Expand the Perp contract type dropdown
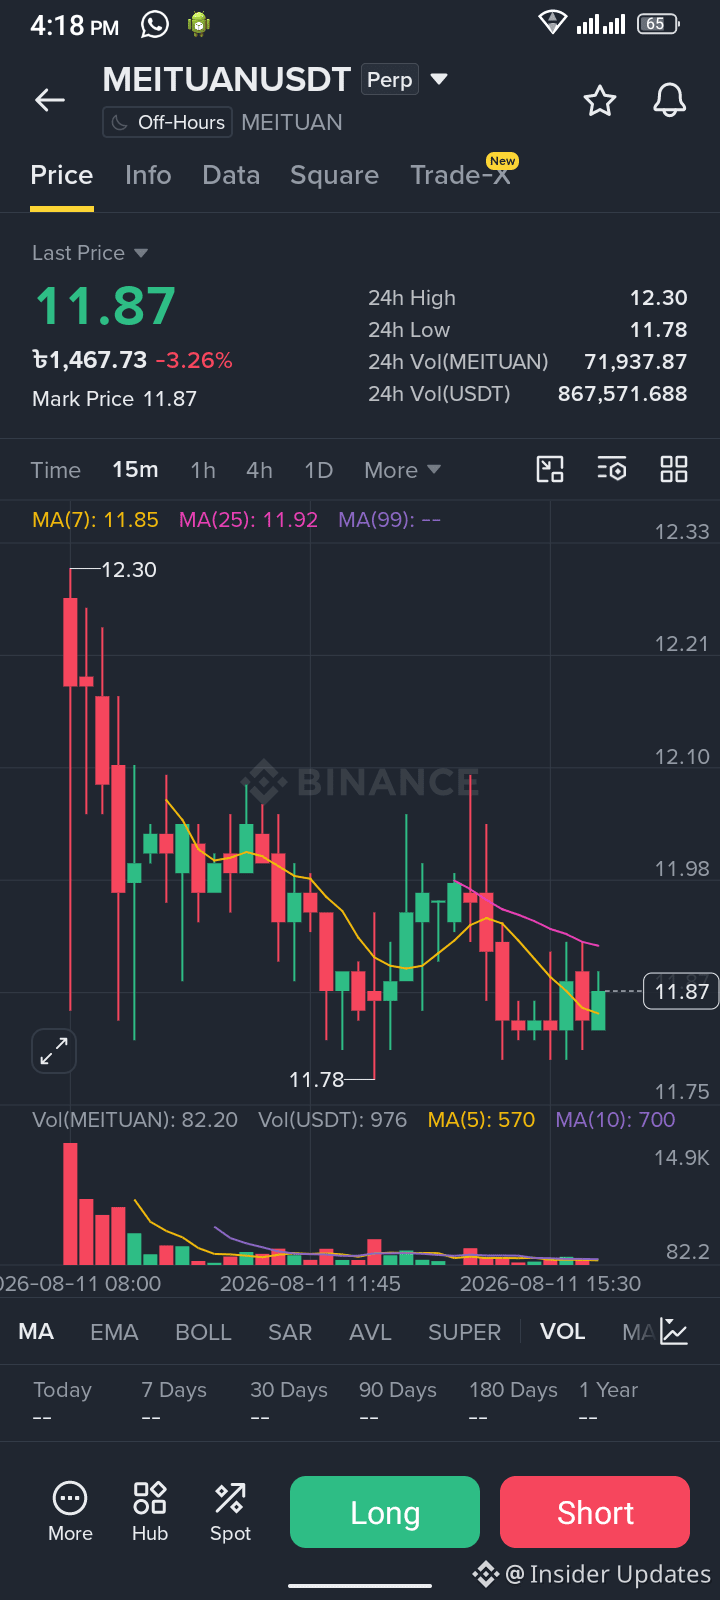Viewport: 720px width, 1600px height. pos(438,79)
